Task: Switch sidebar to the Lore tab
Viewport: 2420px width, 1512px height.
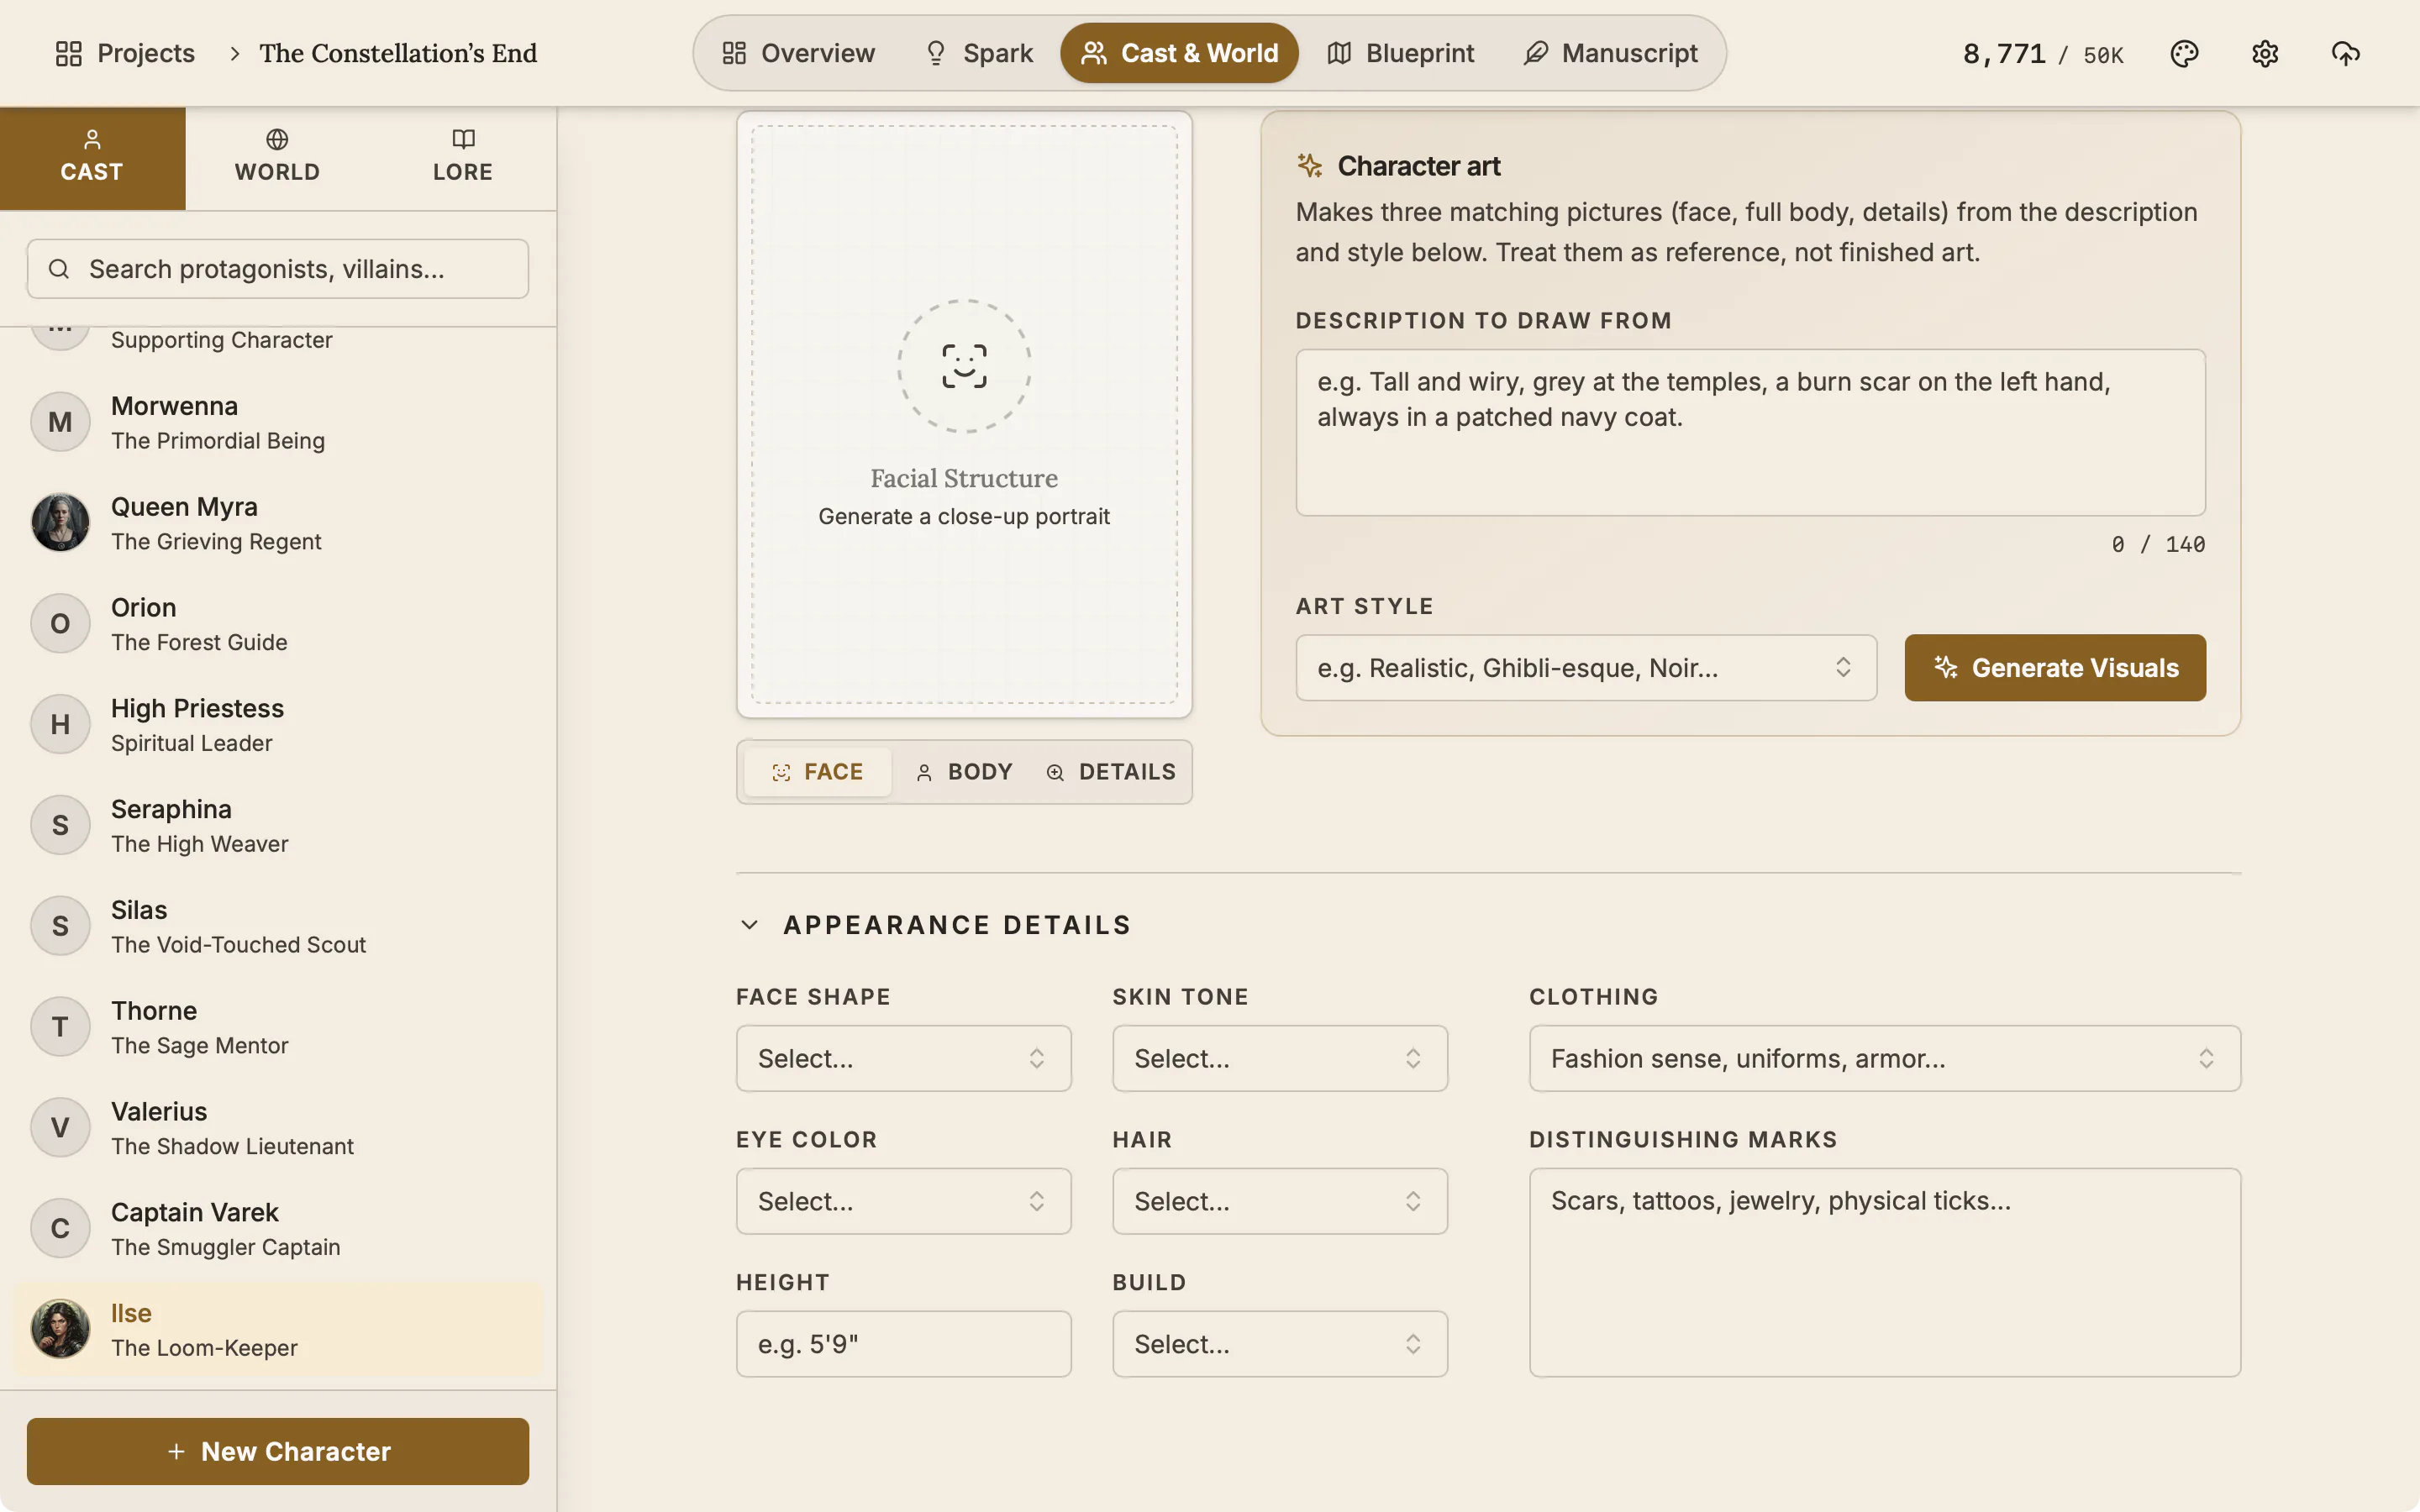Action: coord(463,157)
